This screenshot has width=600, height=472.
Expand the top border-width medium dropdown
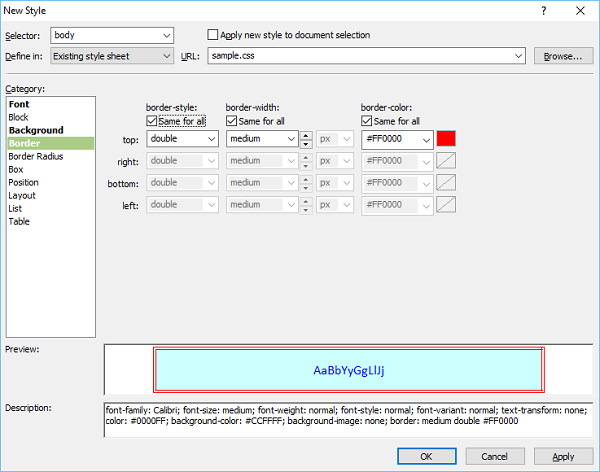coord(262,139)
